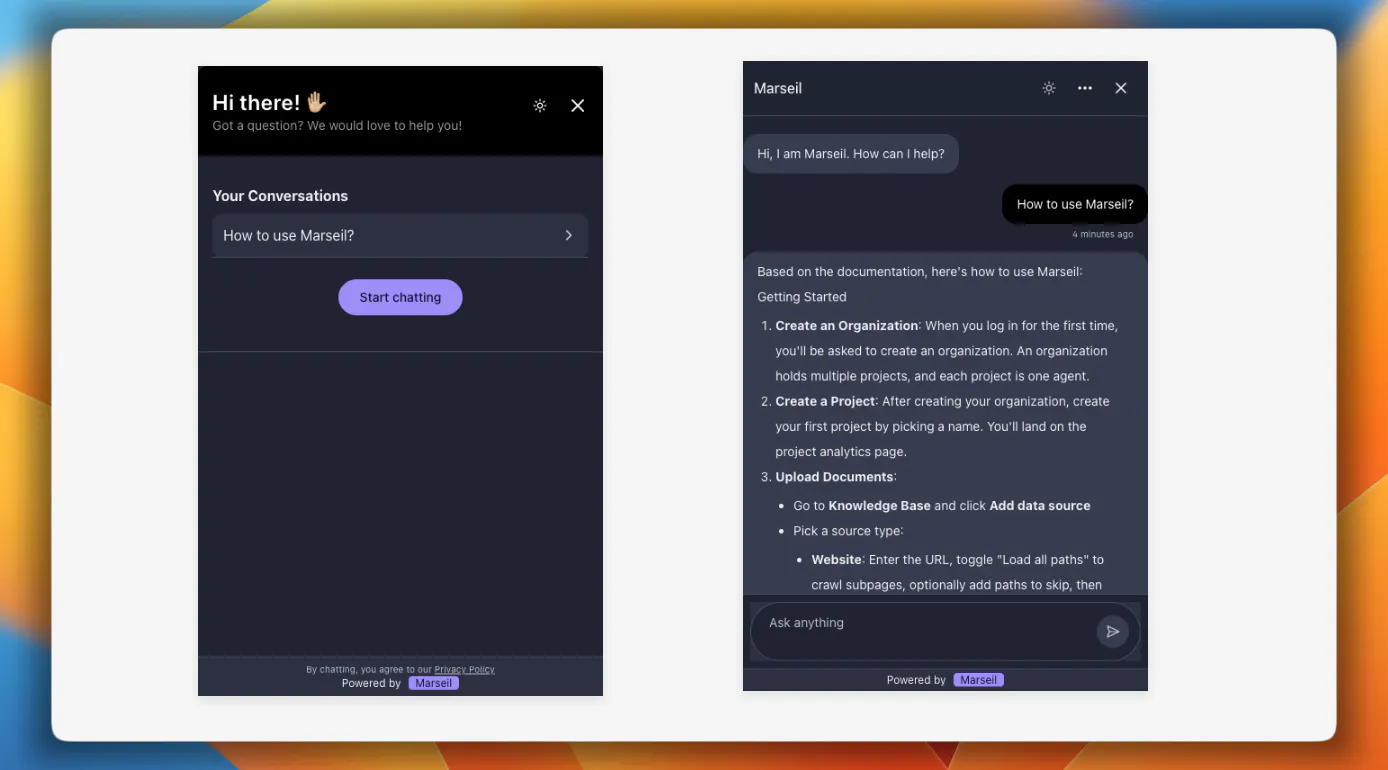The image size is (1388, 770).
Task: Click the user message 'How to use Marseil?' bubble
Action: coord(1075,204)
